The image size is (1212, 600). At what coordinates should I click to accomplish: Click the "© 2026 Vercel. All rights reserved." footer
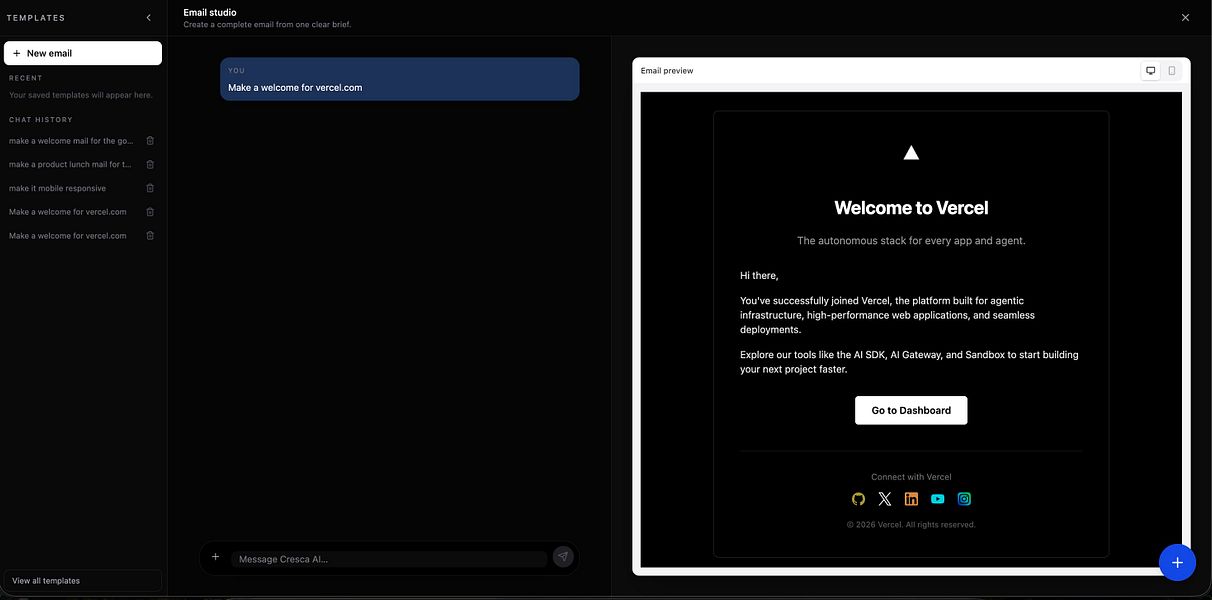click(911, 525)
